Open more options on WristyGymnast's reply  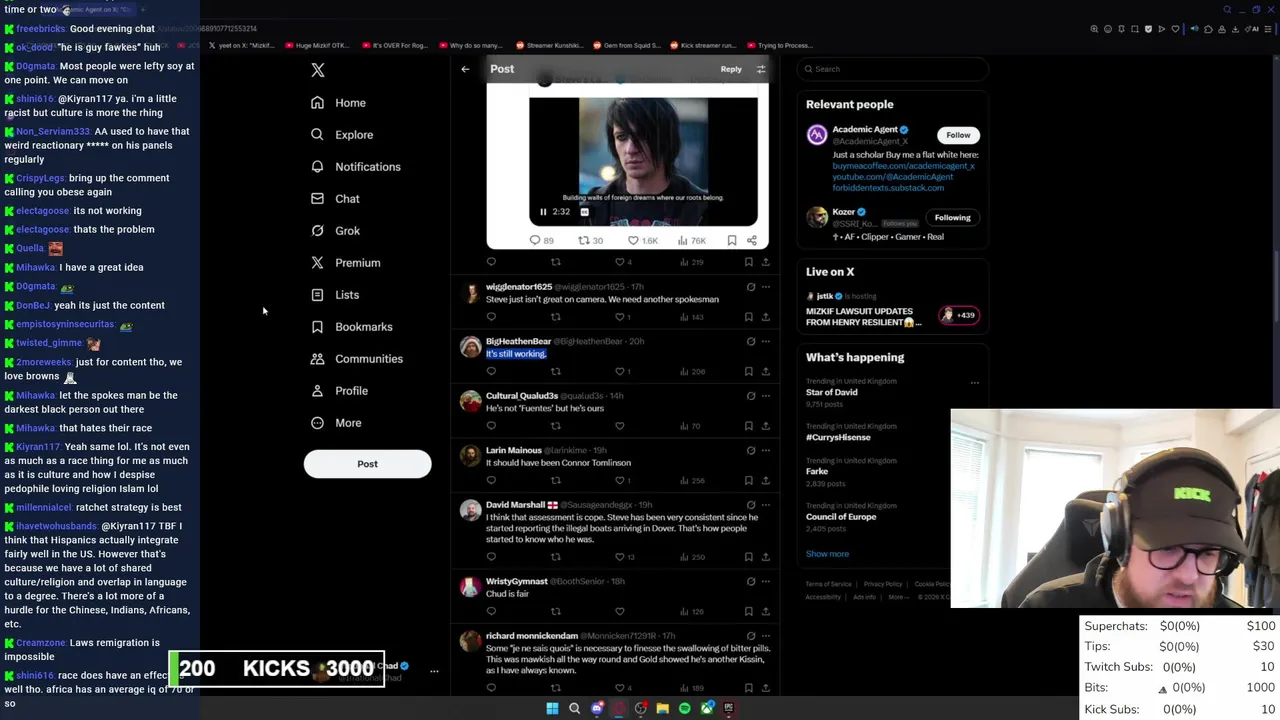[766, 581]
